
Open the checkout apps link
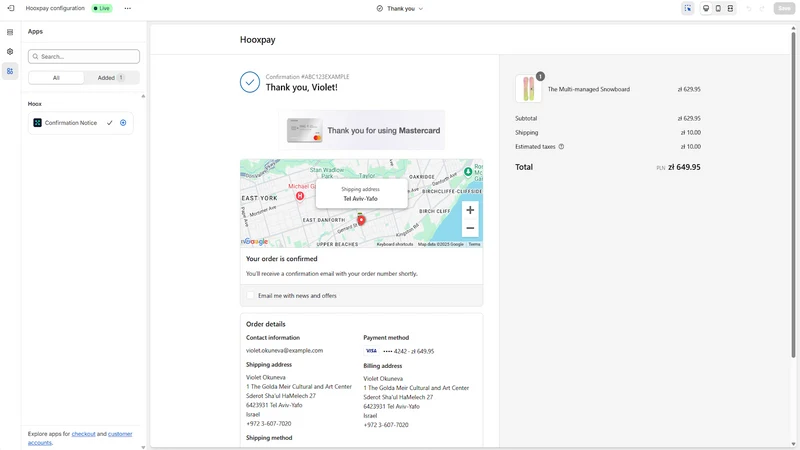pyautogui.click(x=84, y=434)
